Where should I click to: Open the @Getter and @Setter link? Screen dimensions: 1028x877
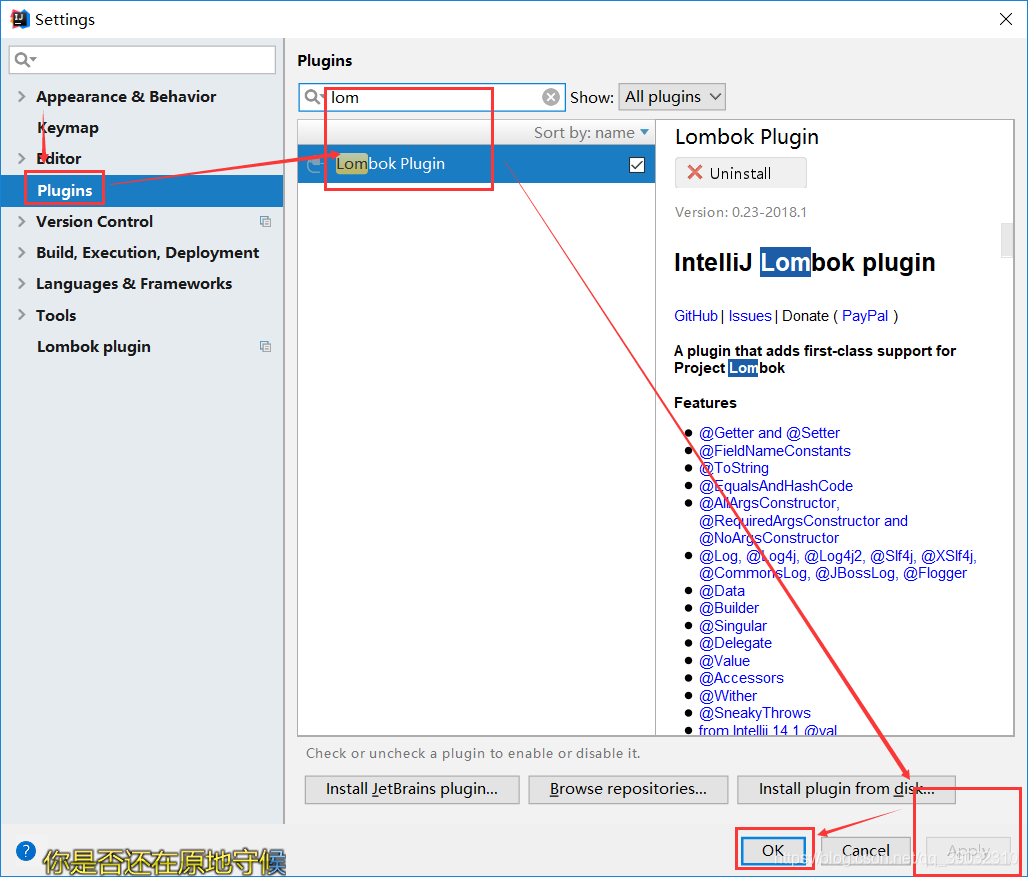[x=769, y=433]
